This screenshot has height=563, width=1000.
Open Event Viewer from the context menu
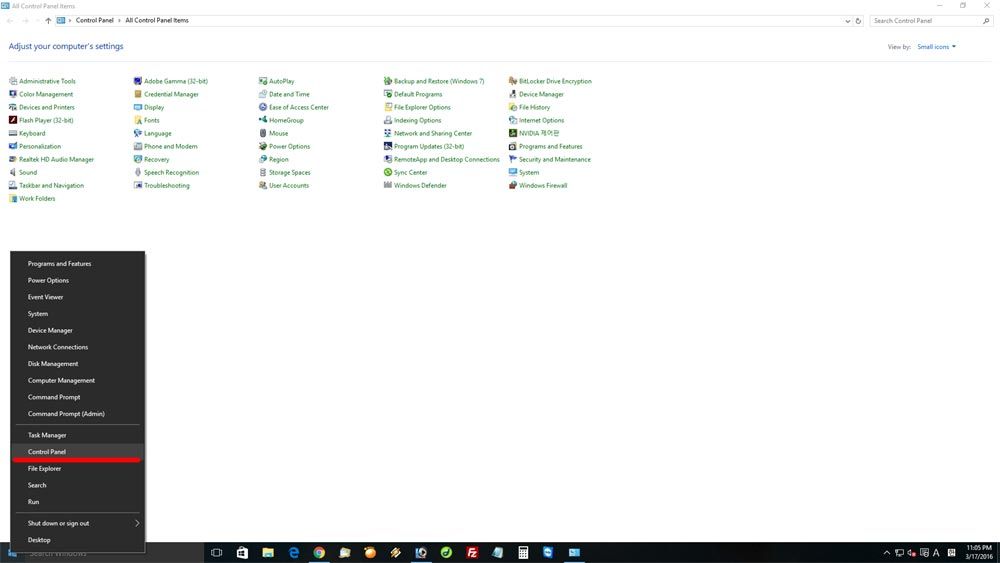coord(78,296)
